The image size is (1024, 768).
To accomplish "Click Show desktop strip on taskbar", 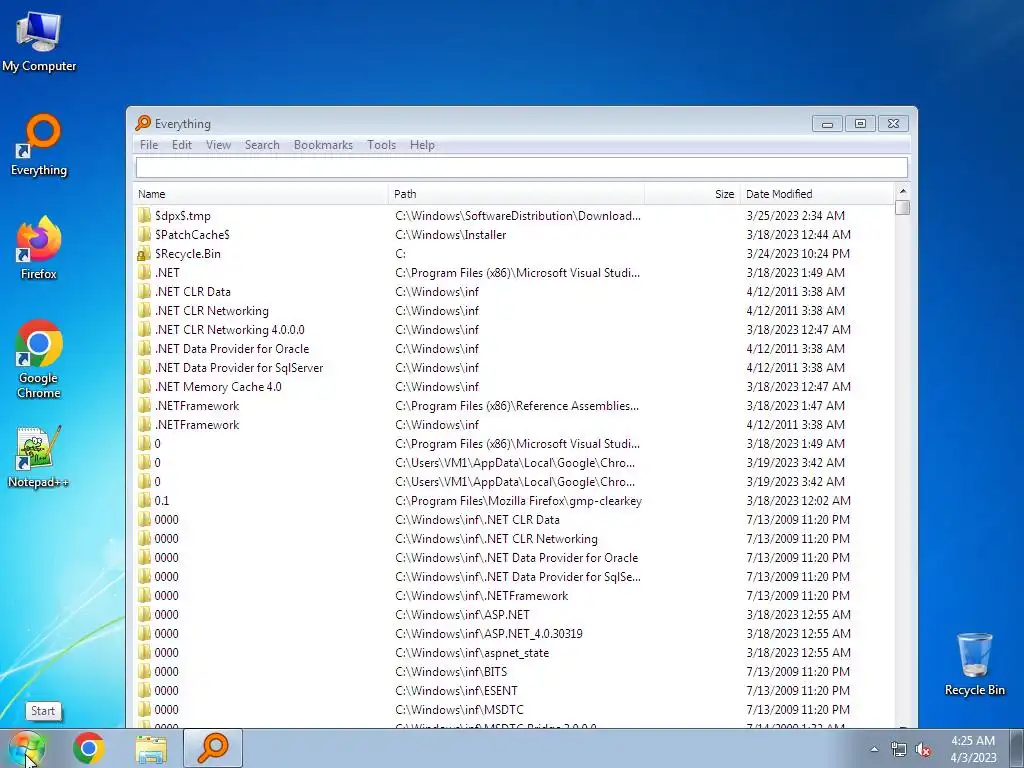I will [x=1017, y=748].
